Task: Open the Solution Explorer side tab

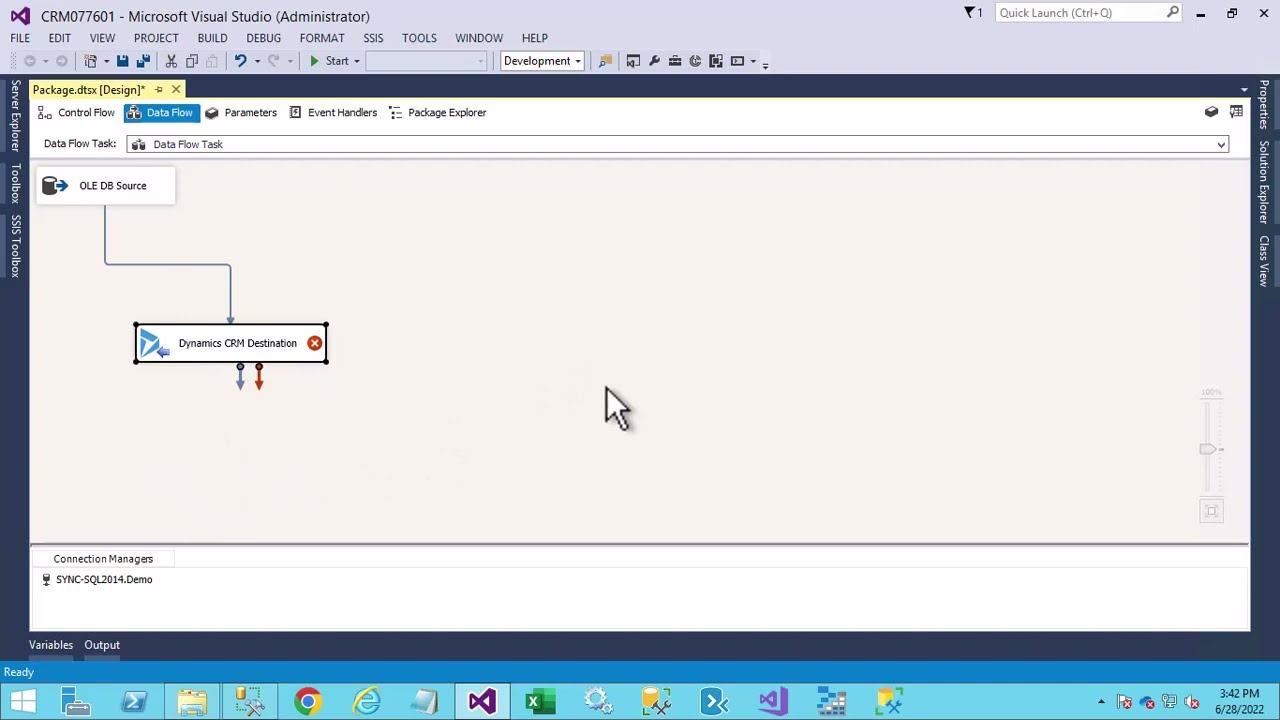Action: pos(1264,182)
